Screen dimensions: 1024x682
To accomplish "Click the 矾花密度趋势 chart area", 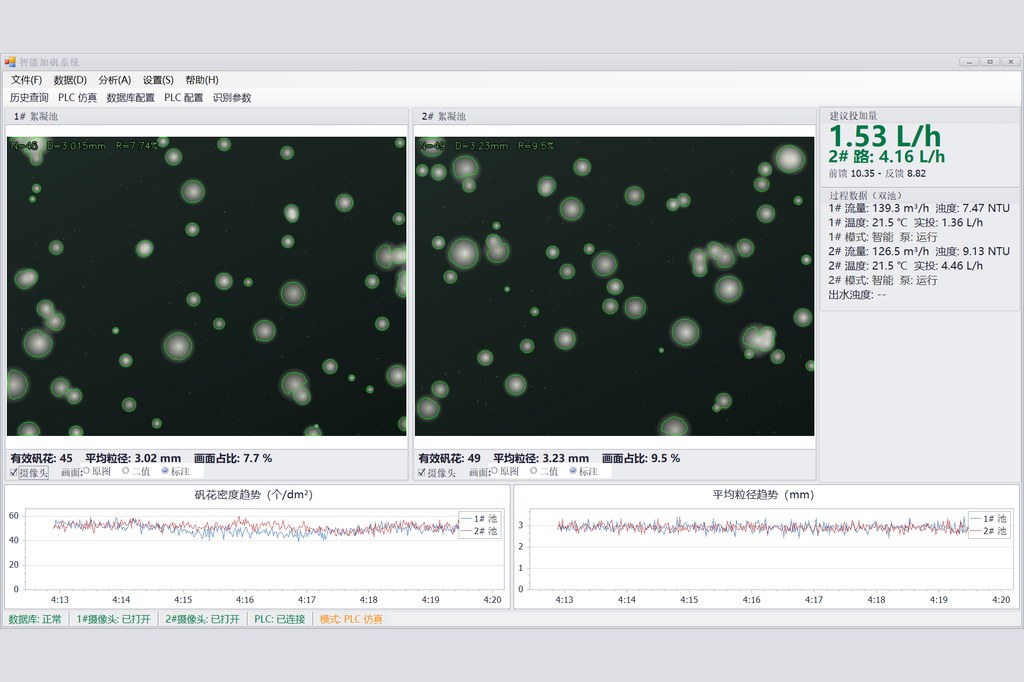I will [x=255, y=547].
